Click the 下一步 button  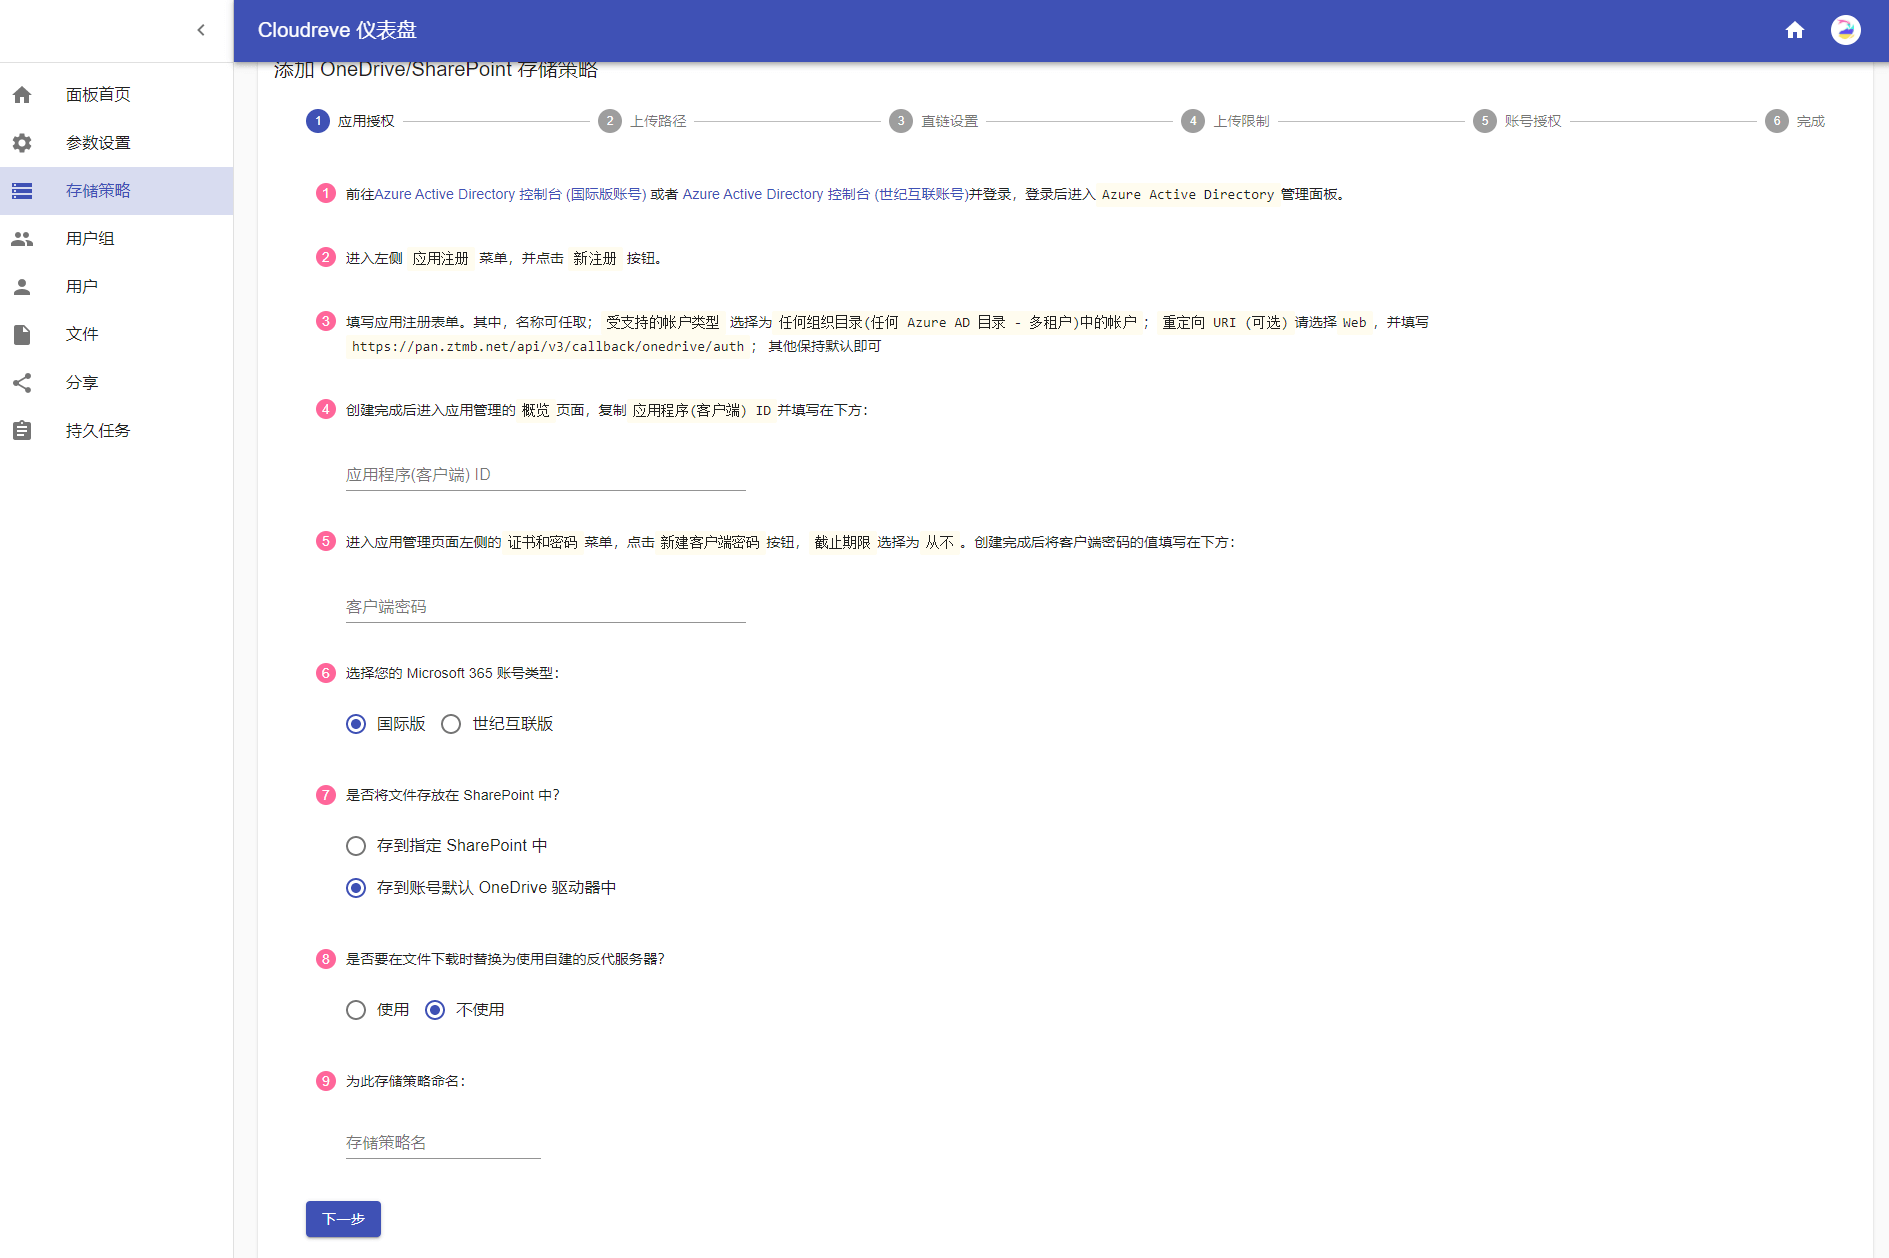pos(343,1219)
